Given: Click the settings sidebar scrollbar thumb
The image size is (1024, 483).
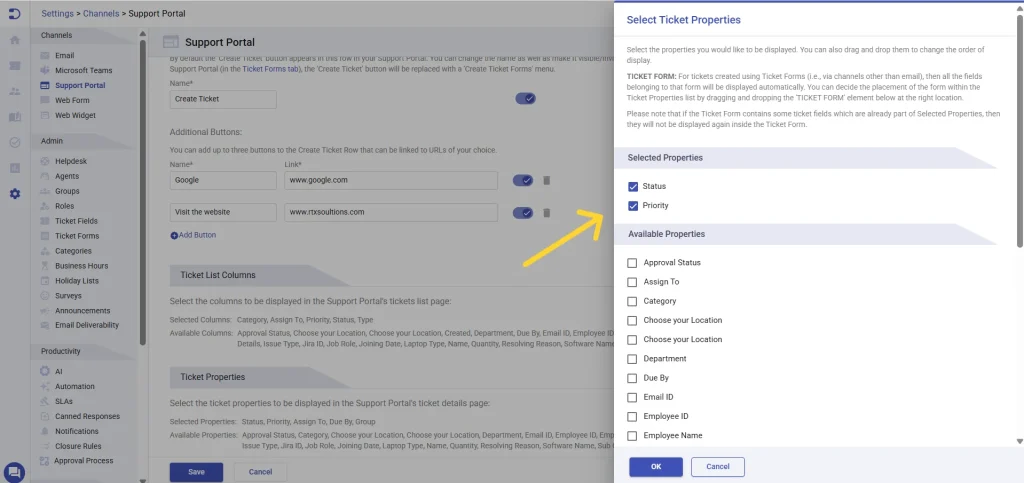Looking at the screenshot, I should click(x=143, y=193).
